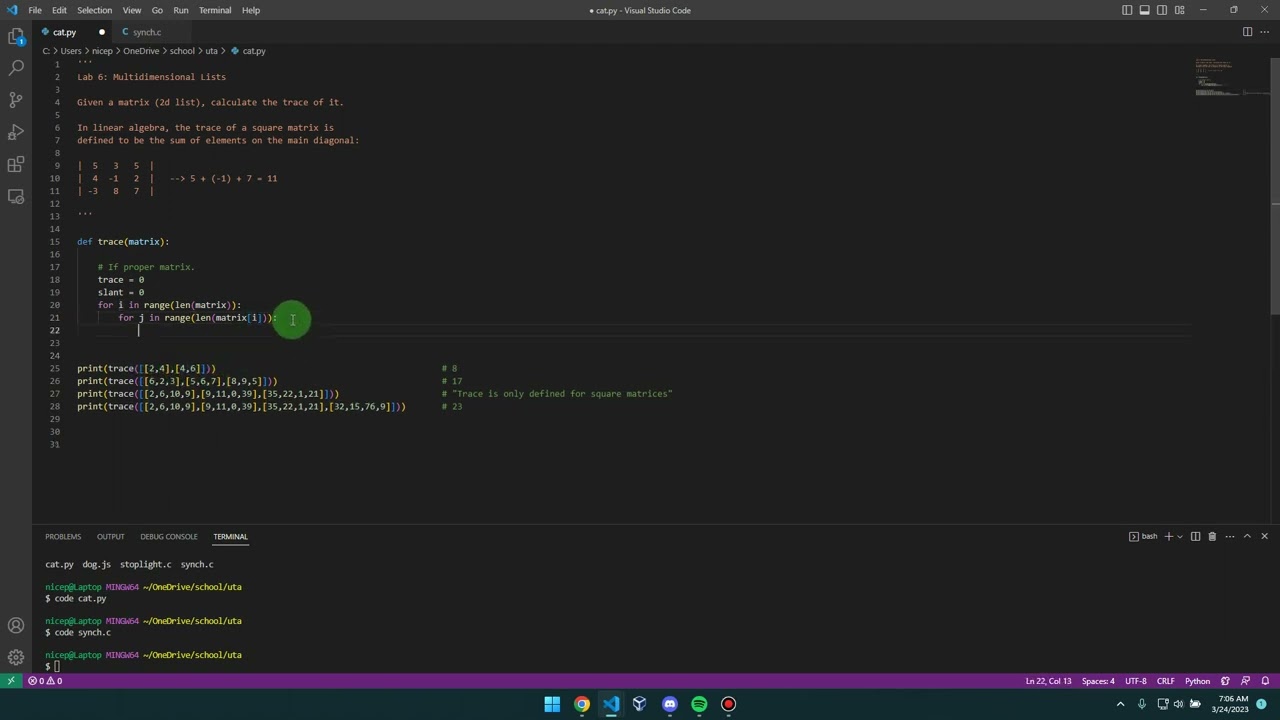Open the Source Control view
Image resolution: width=1280 pixels, height=720 pixels.
[16, 100]
